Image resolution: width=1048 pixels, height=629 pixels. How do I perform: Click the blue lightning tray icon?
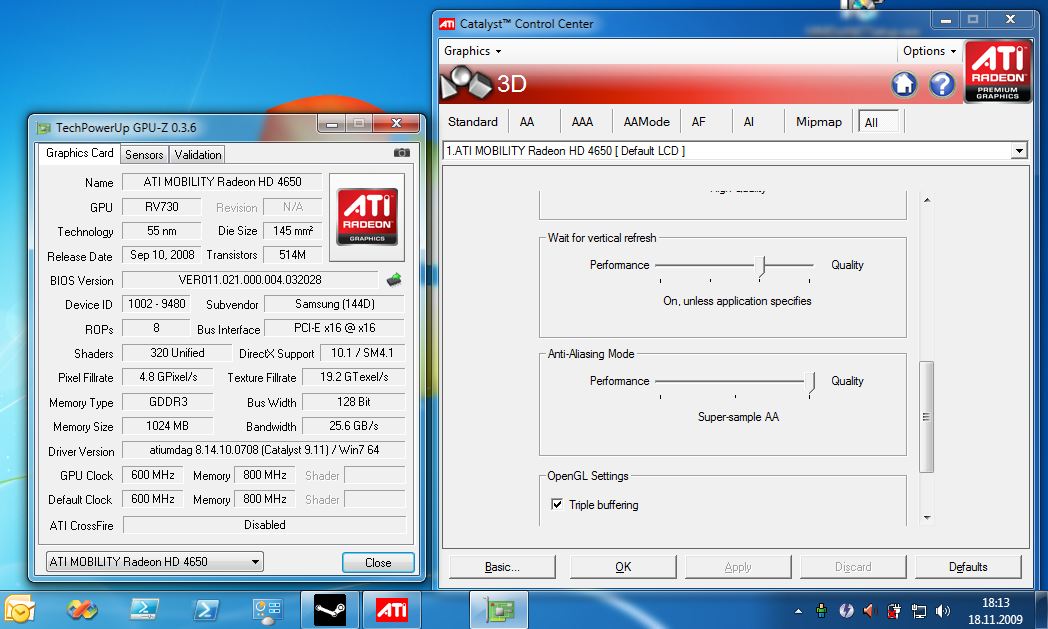(x=846, y=610)
